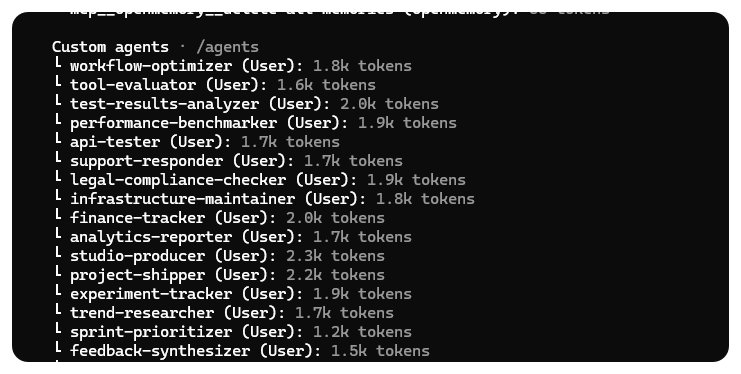Image resolution: width=741 pixels, height=374 pixels.
Task: Select trend-researcher agent line
Action: pyautogui.click(x=223, y=313)
